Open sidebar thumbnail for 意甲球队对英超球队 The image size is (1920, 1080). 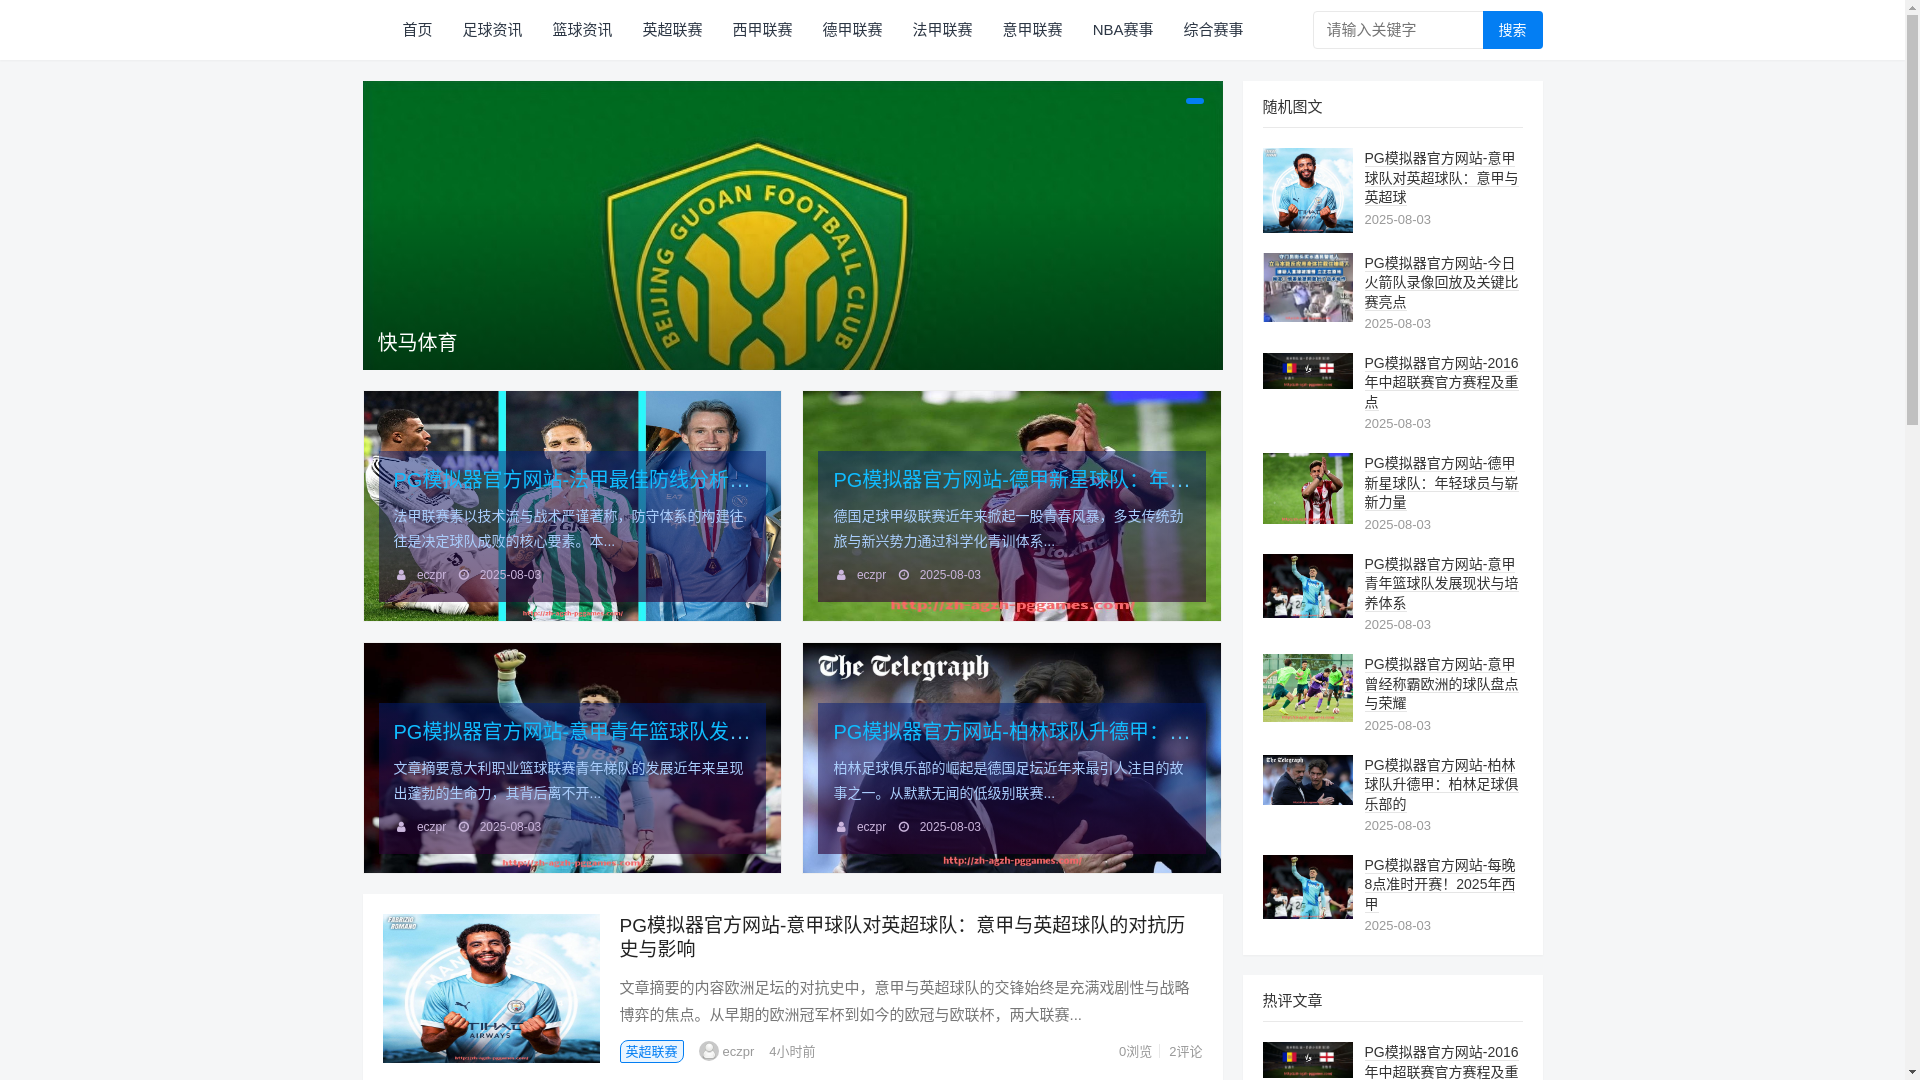click(x=1307, y=190)
